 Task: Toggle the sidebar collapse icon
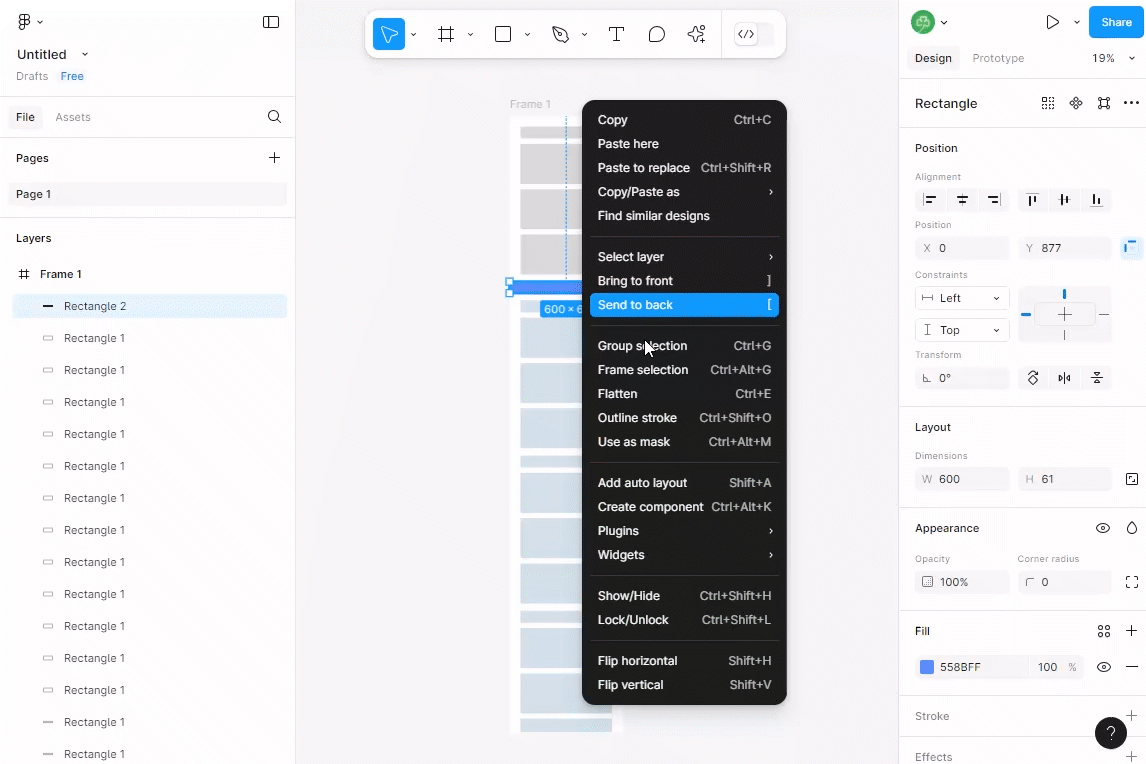(x=271, y=22)
